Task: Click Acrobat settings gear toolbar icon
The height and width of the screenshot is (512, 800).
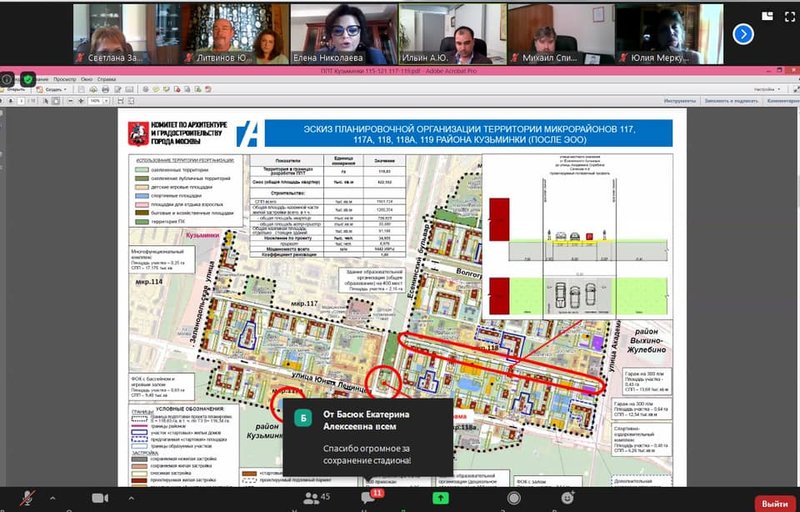Action: coord(145,89)
